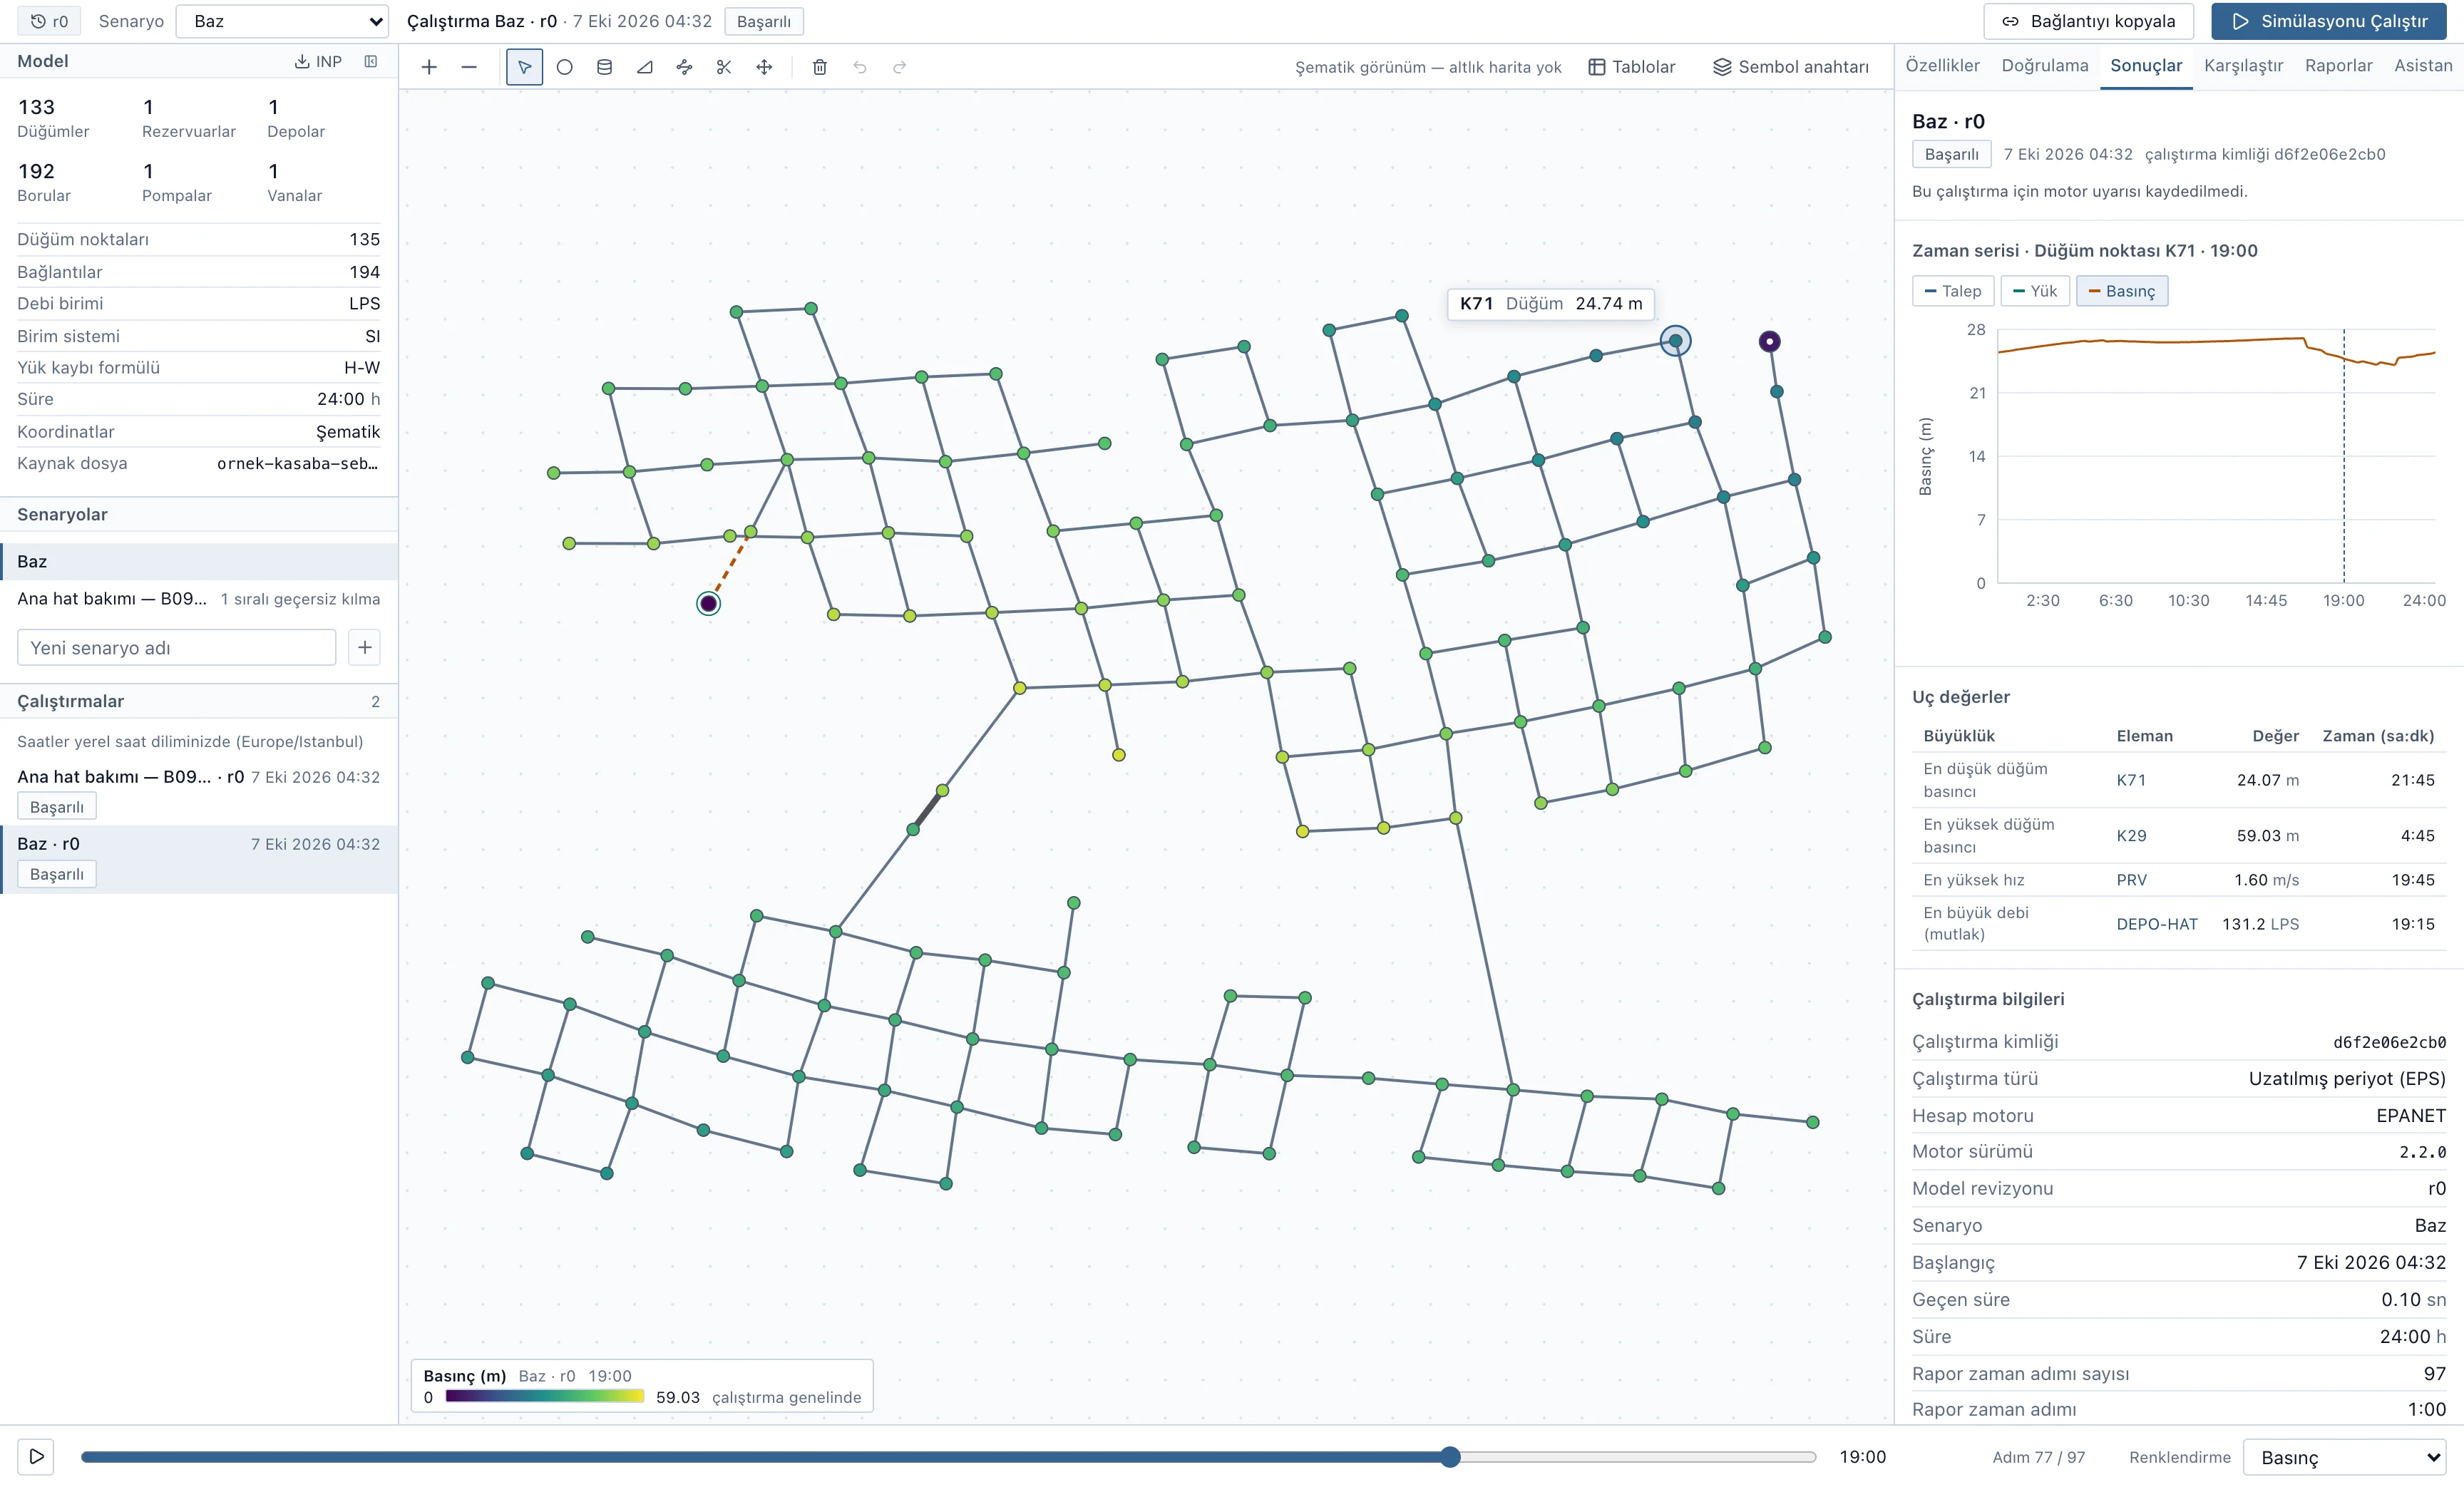Toggle the Yük series chip

tap(2035, 291)
